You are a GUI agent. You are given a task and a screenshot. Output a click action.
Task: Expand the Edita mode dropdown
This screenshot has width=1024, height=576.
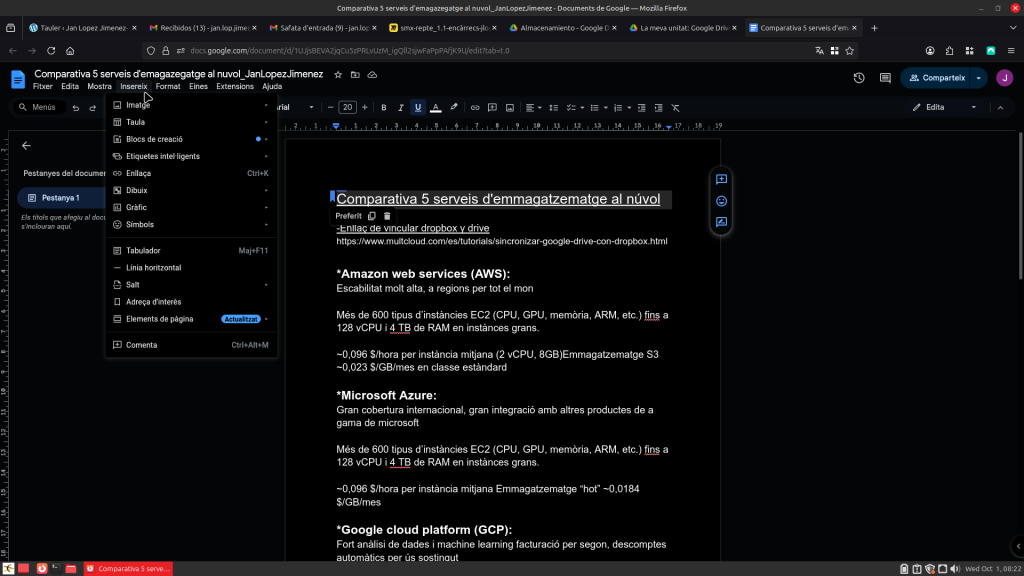[x=973, y=107]
